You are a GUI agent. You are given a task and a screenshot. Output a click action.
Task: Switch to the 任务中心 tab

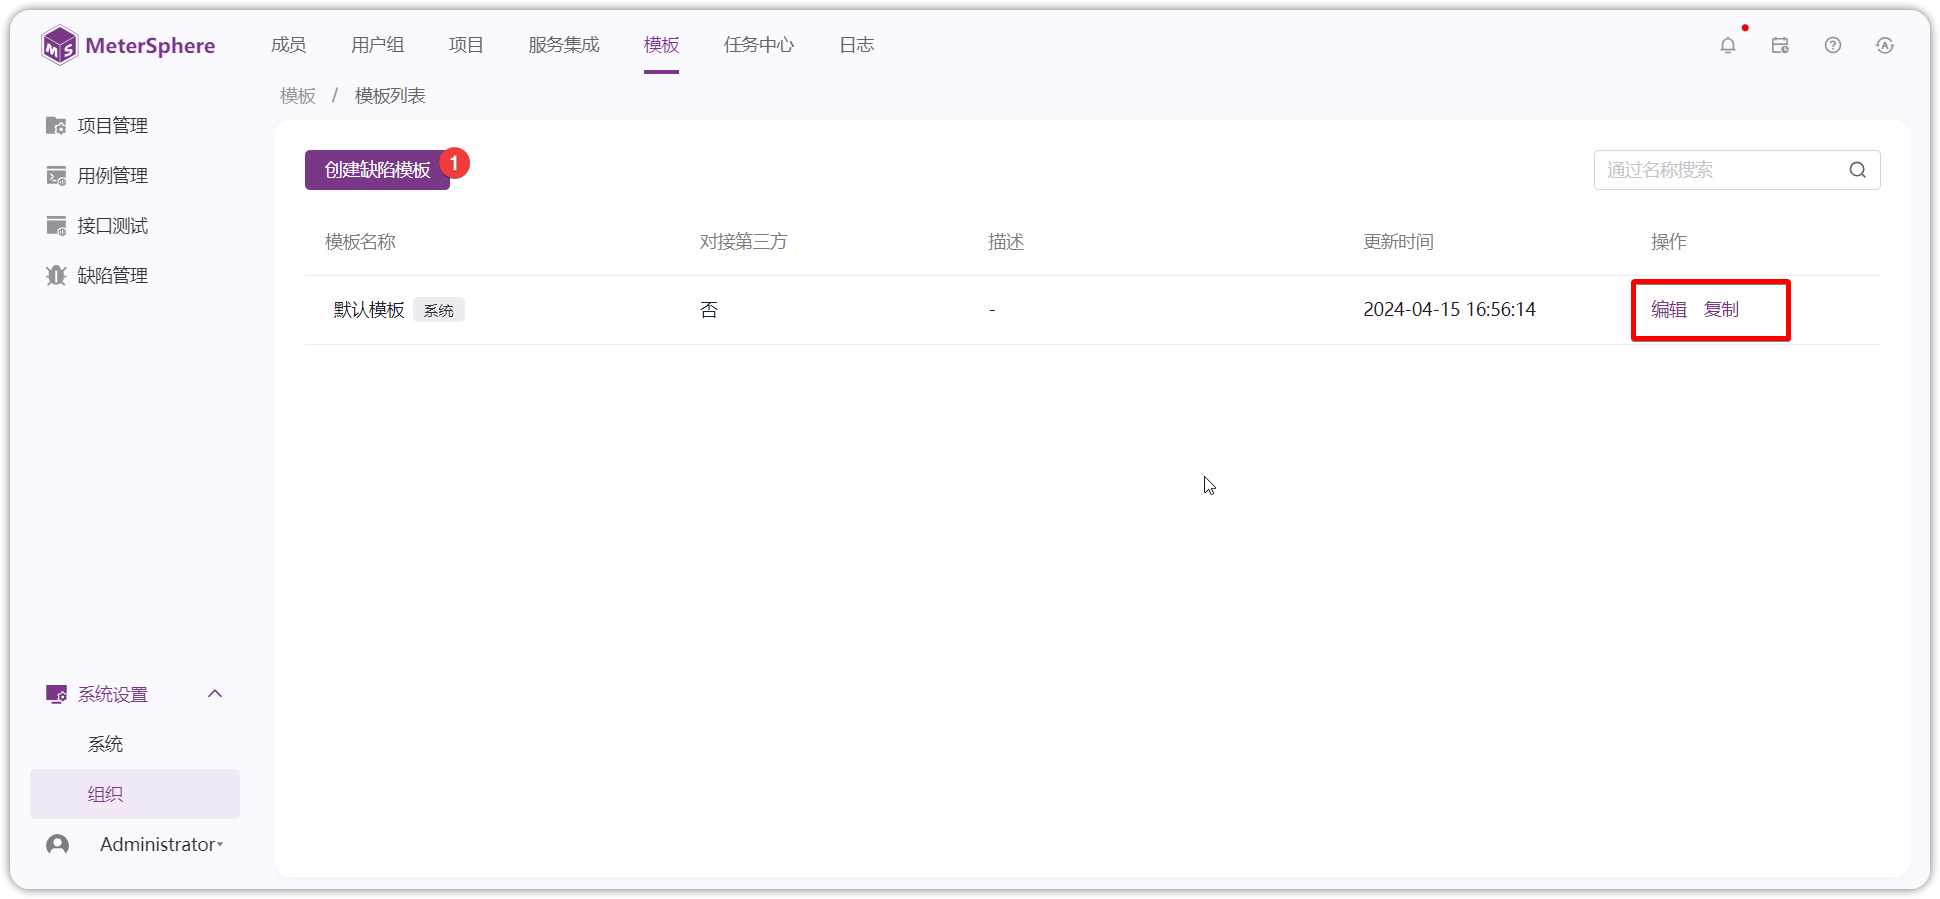pyautogui.click(x=759, y=45)
